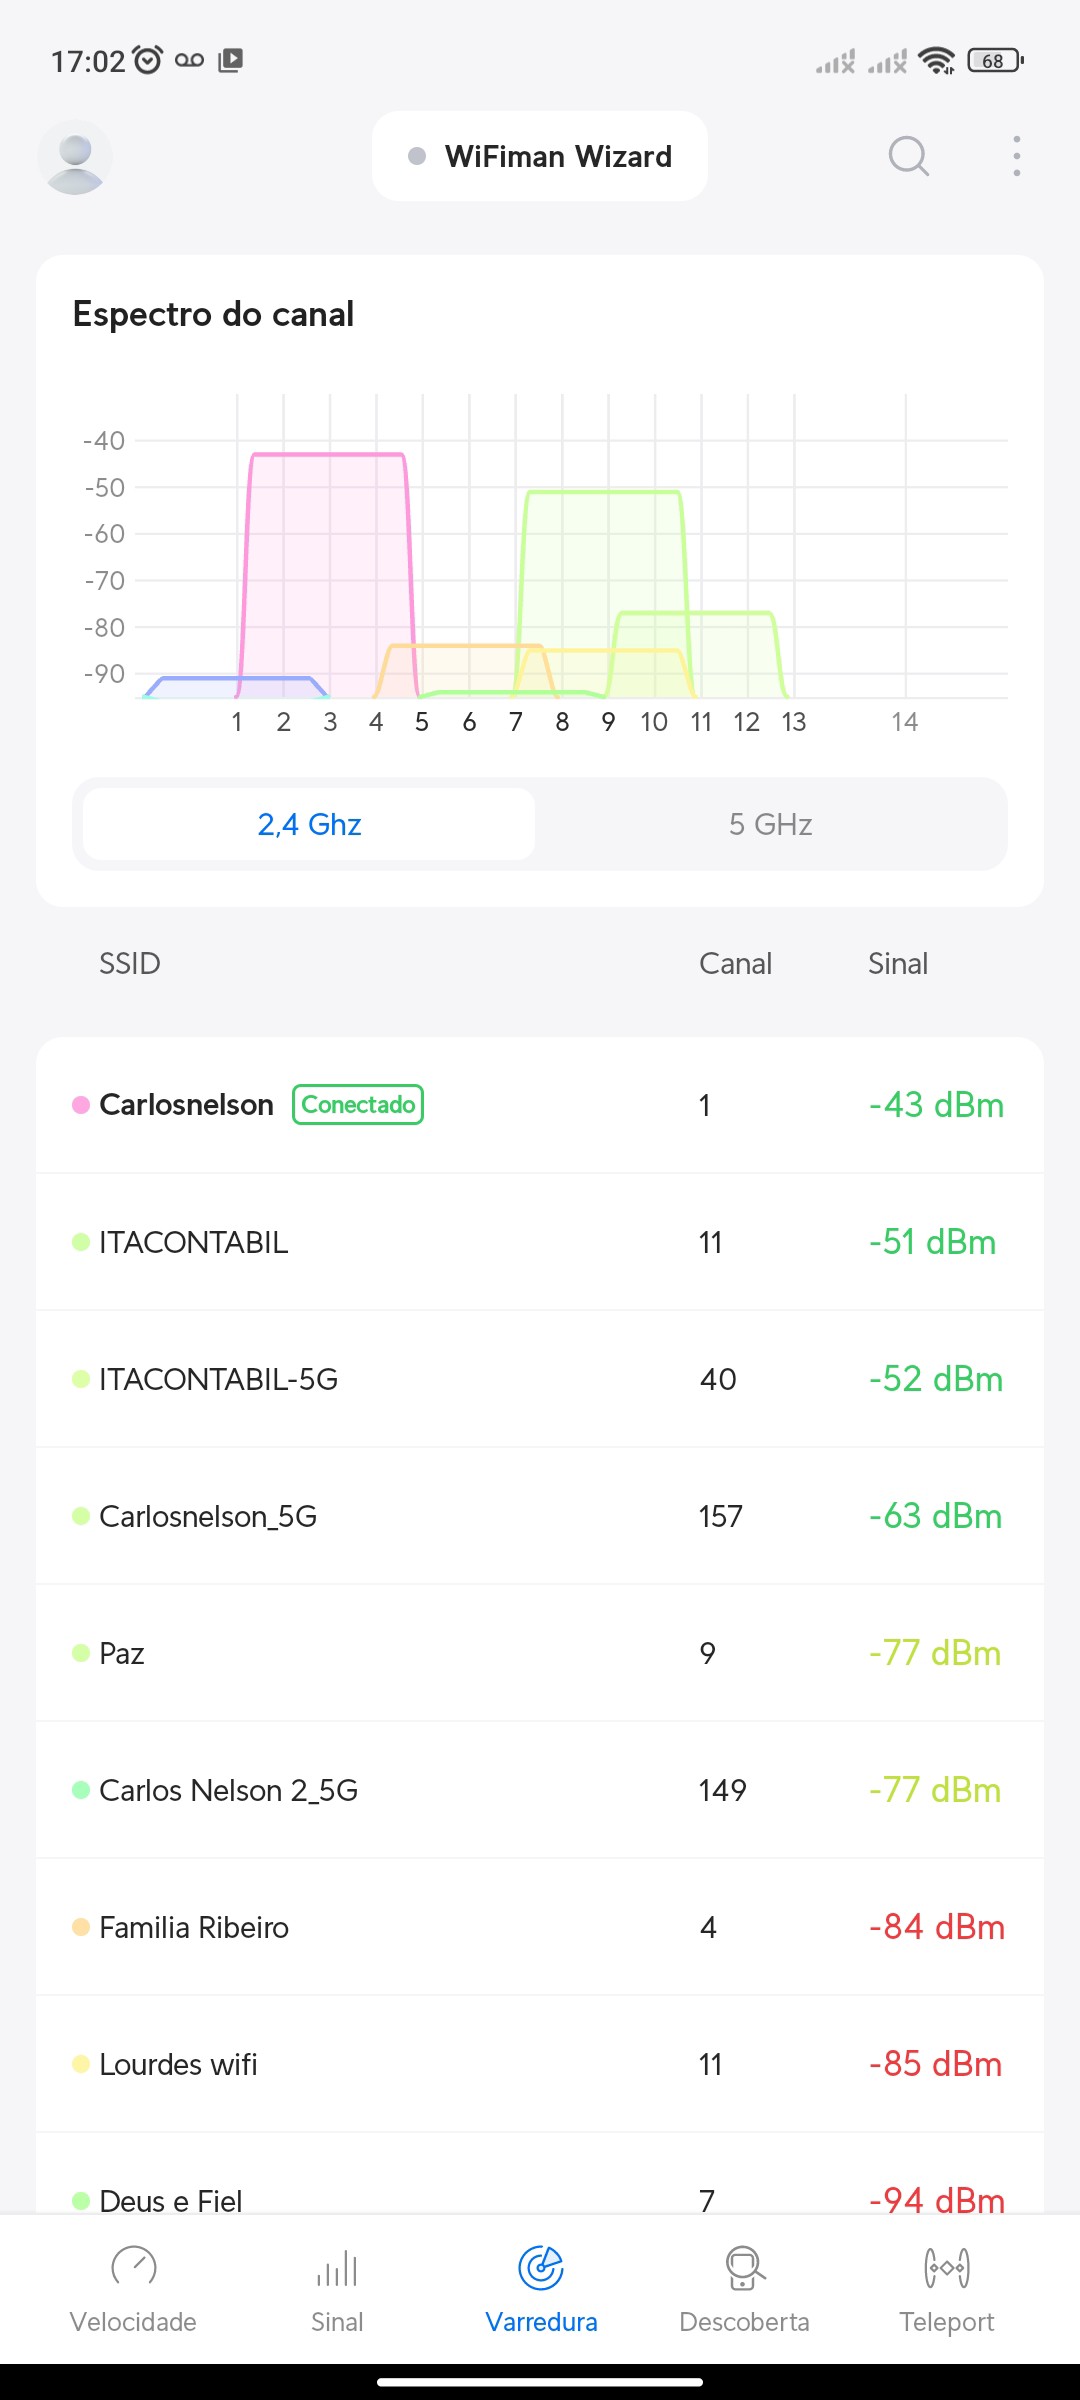Open the ITACONTABIL-5G network entry
Image resolution: width=1080 pixels, height=2400 pixels.
[540, 1379]
